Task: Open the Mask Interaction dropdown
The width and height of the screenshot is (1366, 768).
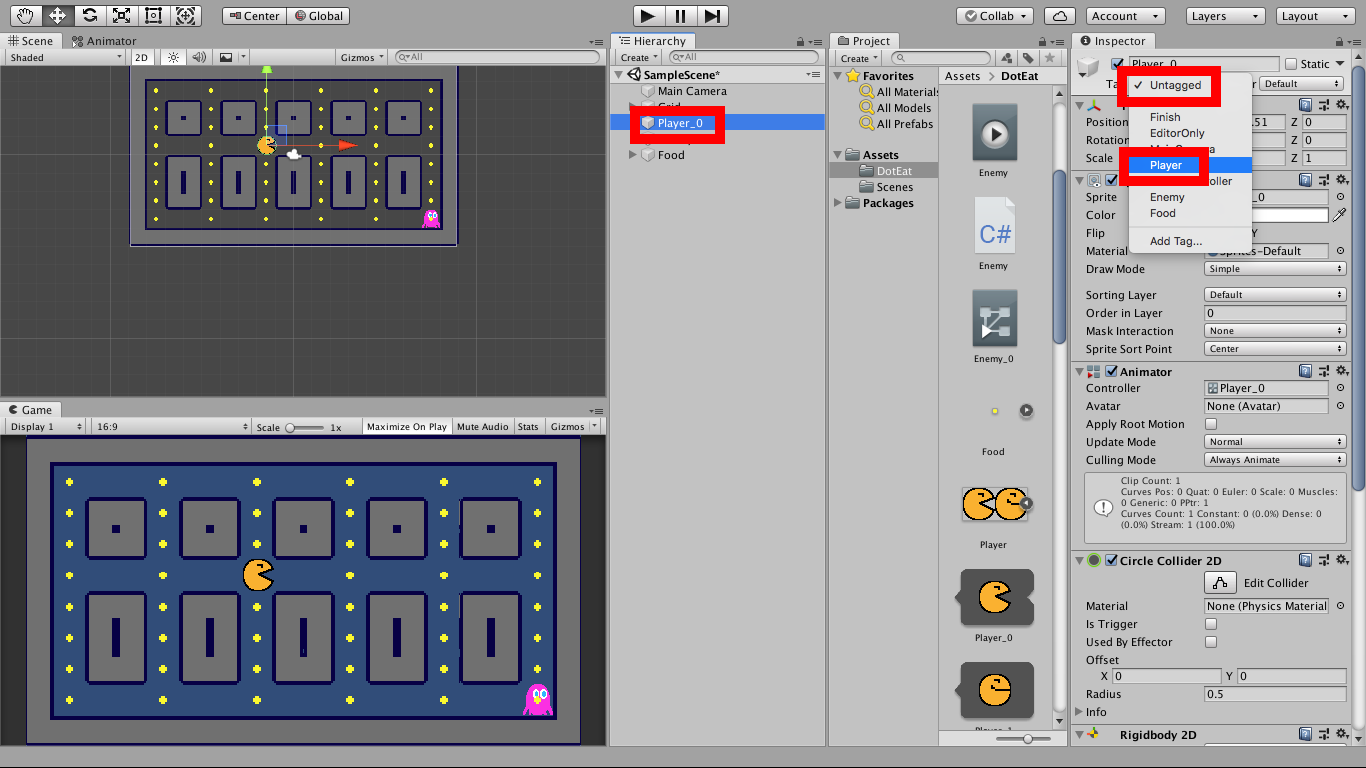Action: point(1276,331)
